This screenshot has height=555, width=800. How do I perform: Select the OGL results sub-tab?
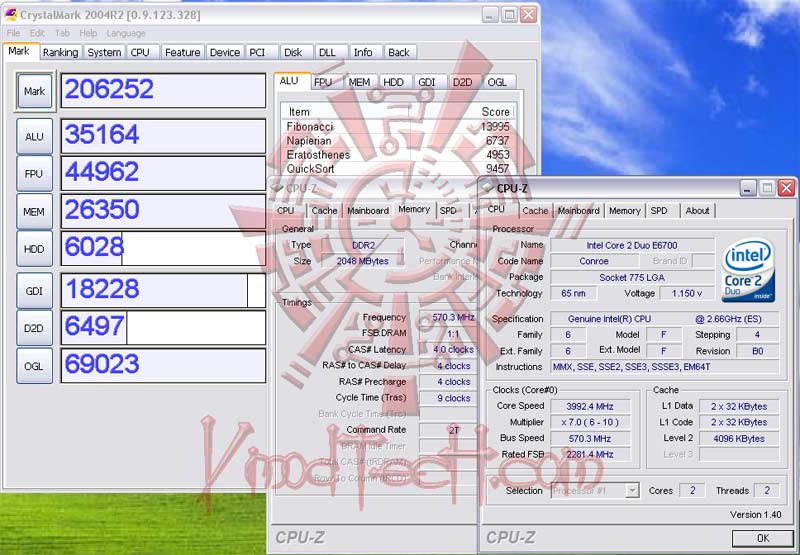(497, 82)
